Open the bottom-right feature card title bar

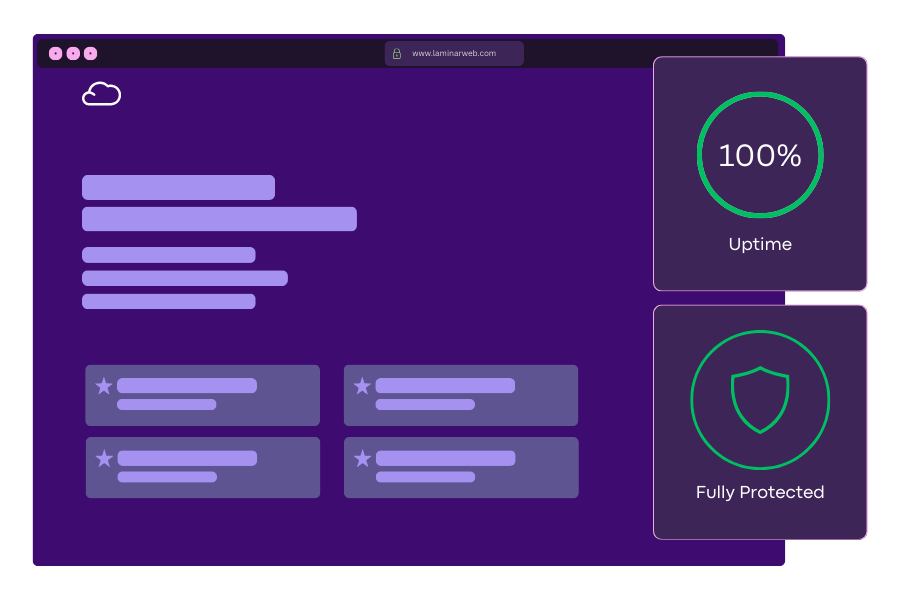445,458
